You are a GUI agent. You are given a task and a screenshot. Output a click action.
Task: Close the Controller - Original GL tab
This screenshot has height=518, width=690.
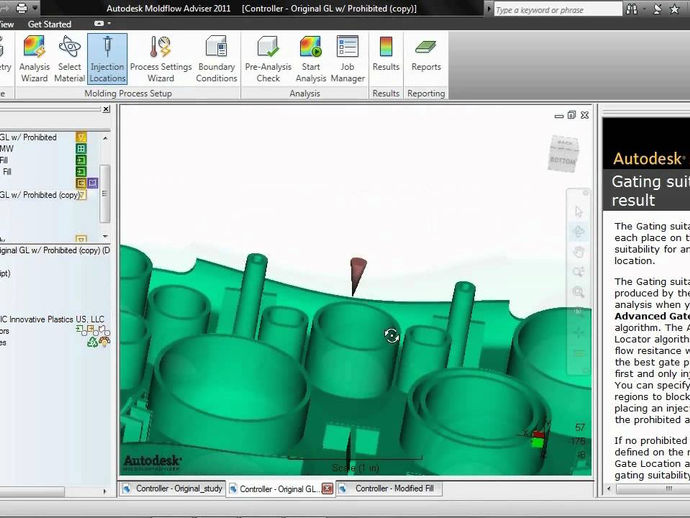327,489
